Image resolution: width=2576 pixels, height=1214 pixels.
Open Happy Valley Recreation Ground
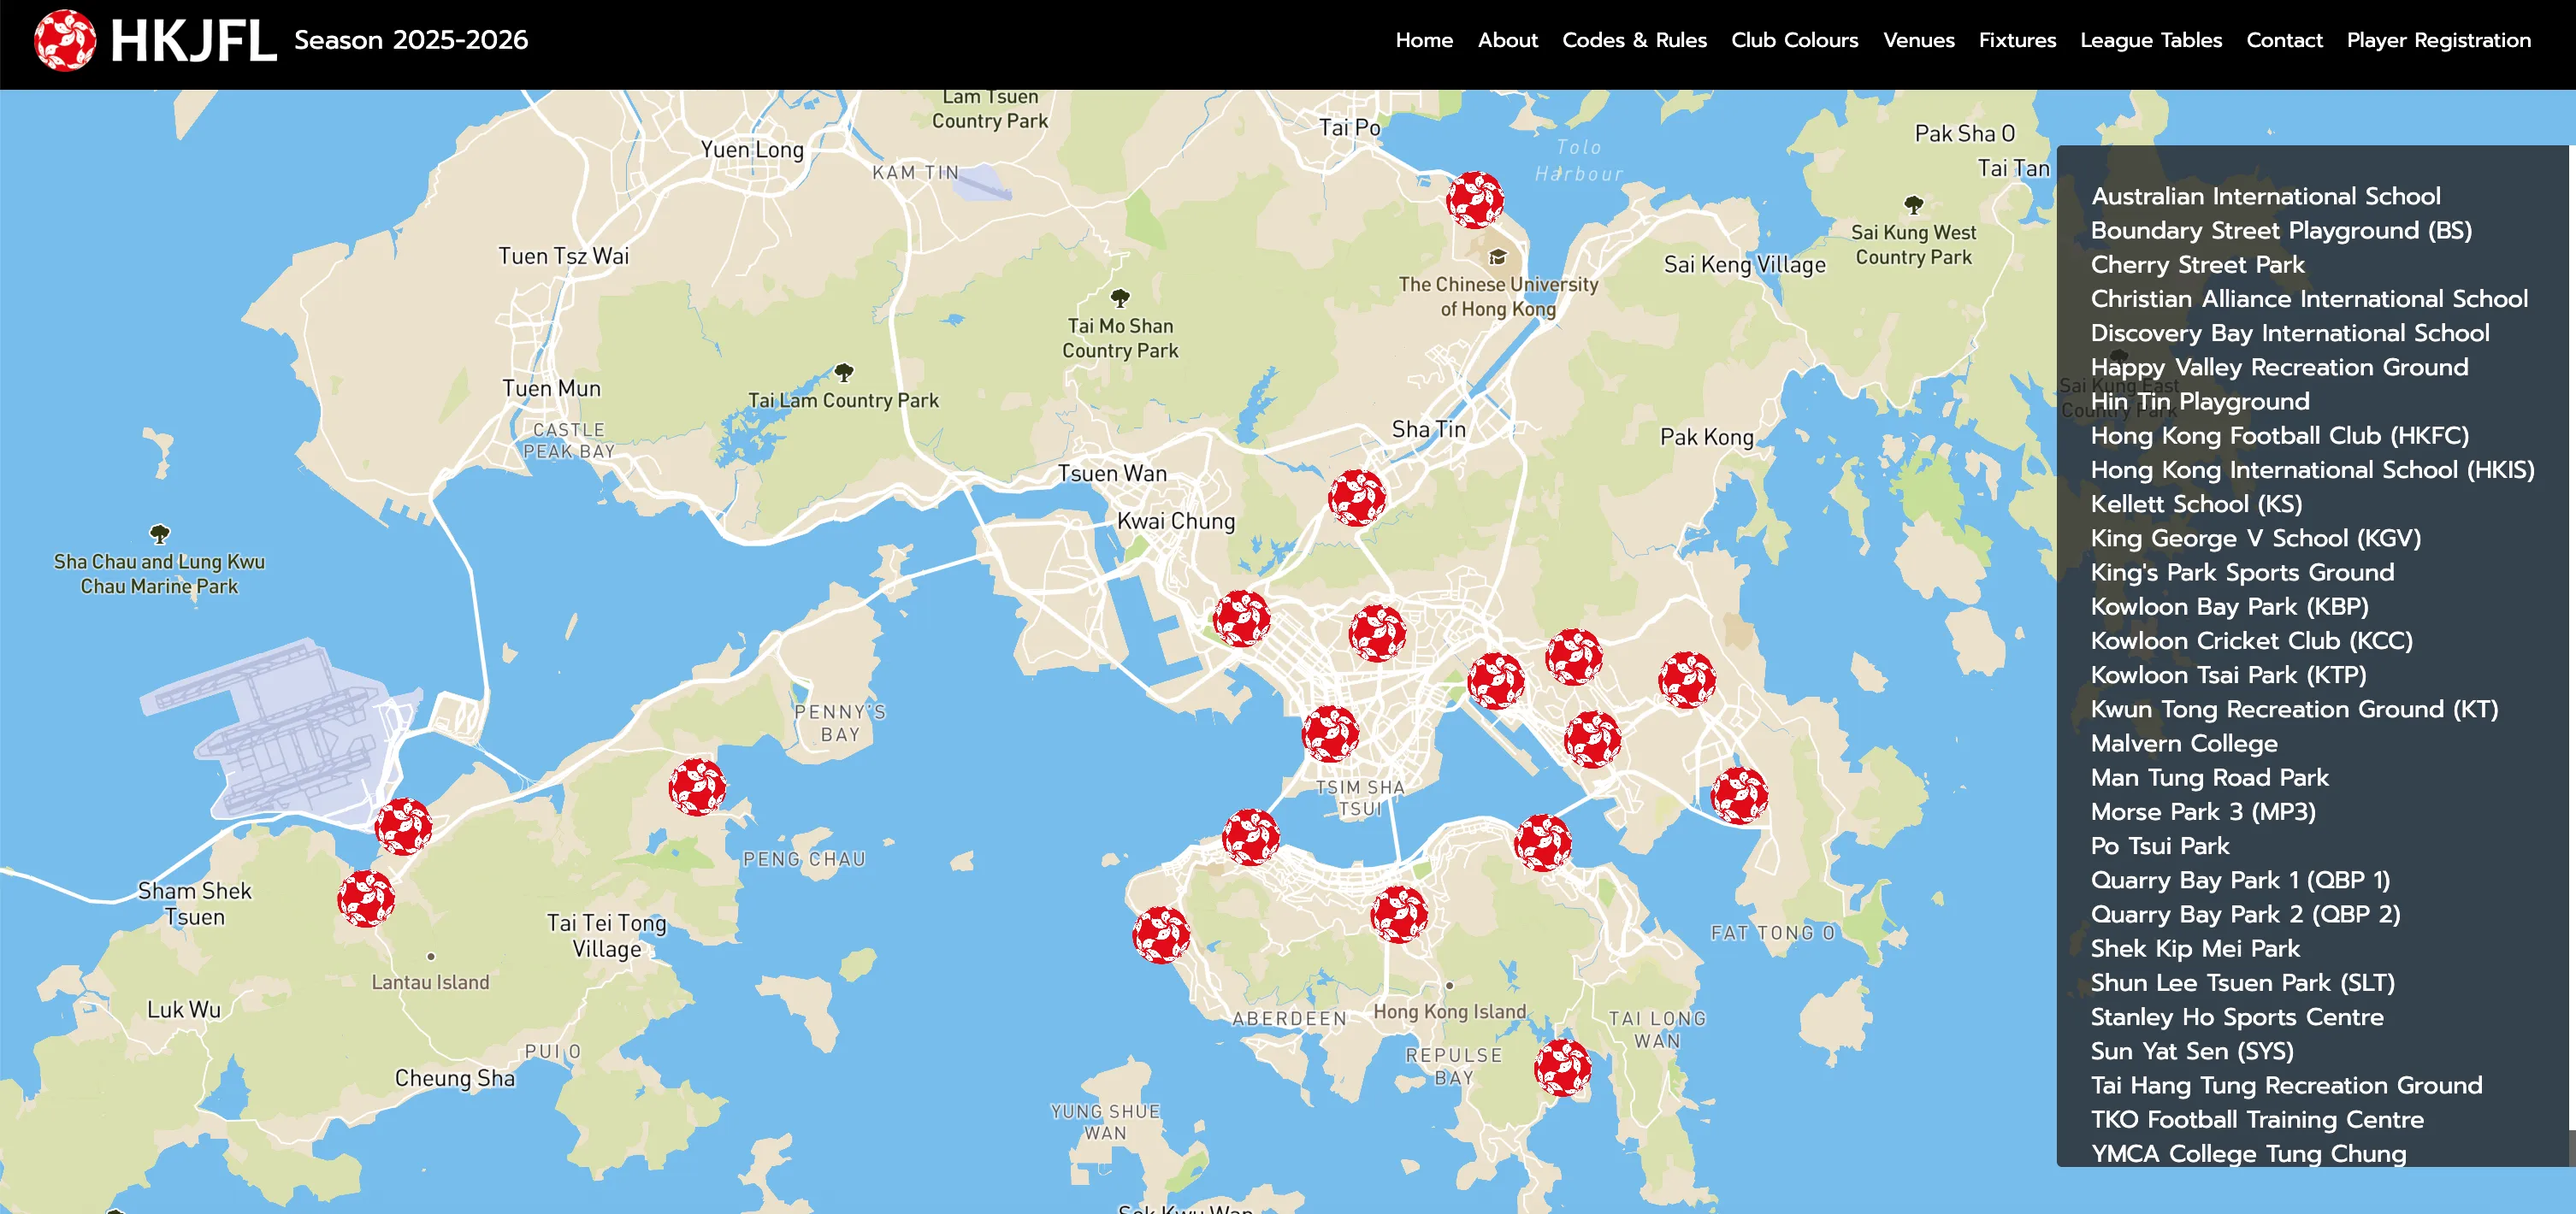pos(2279,367)
